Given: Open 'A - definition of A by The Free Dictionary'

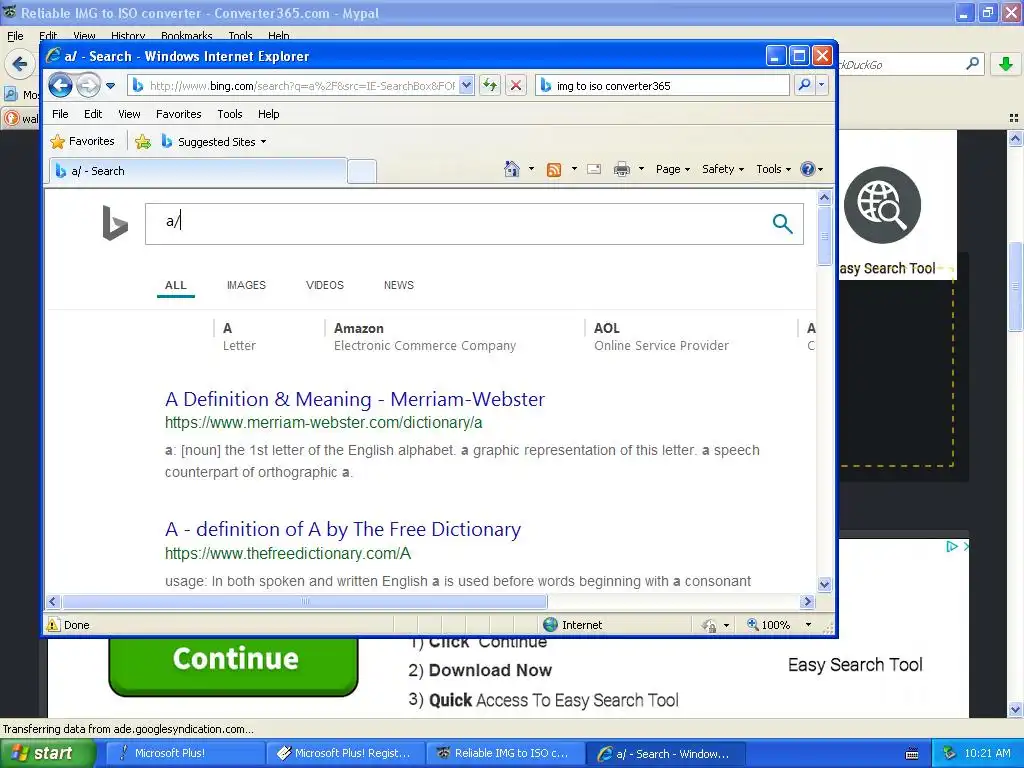Looking at the screenshot, I should point(343,529).
